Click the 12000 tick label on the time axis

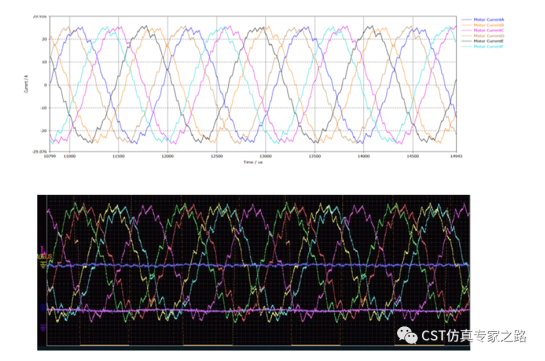(x=167, y=156)
